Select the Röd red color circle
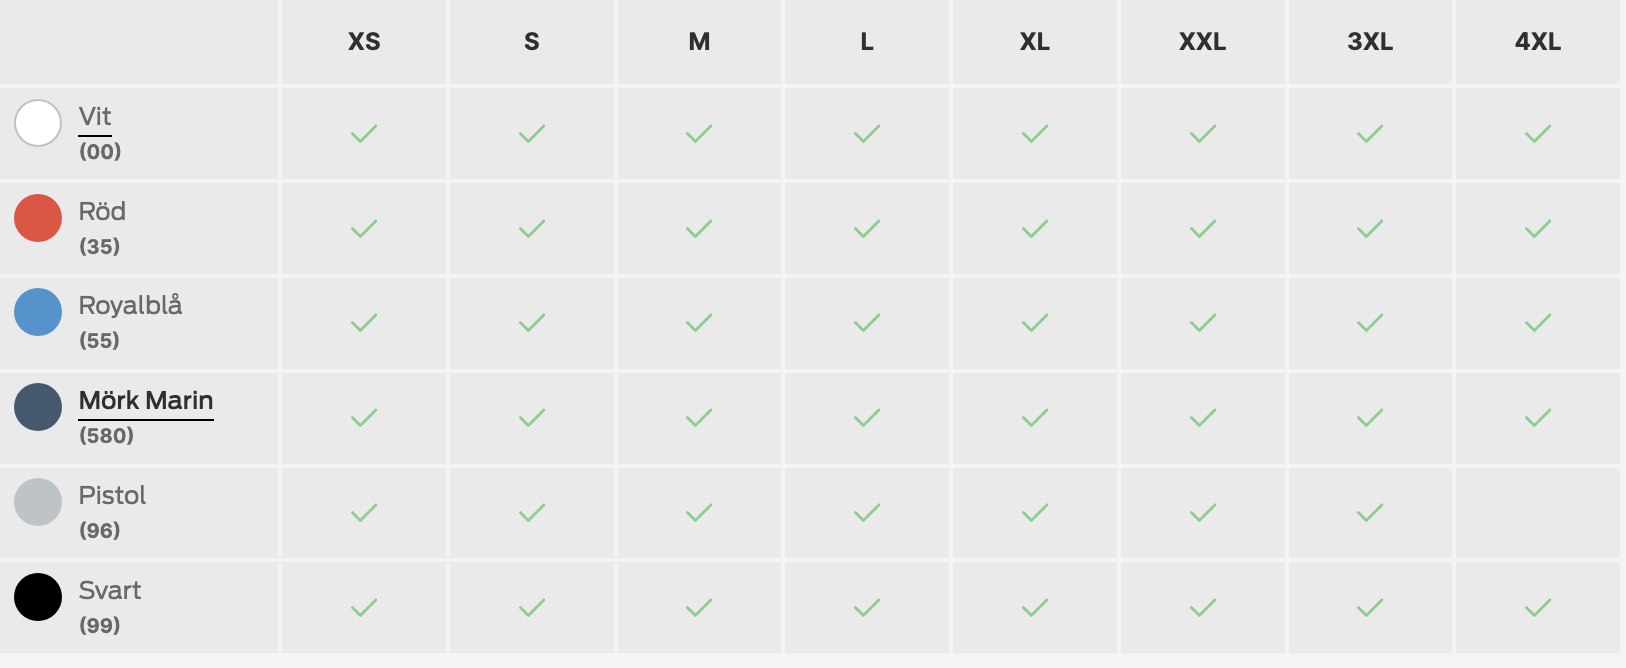 38,218
